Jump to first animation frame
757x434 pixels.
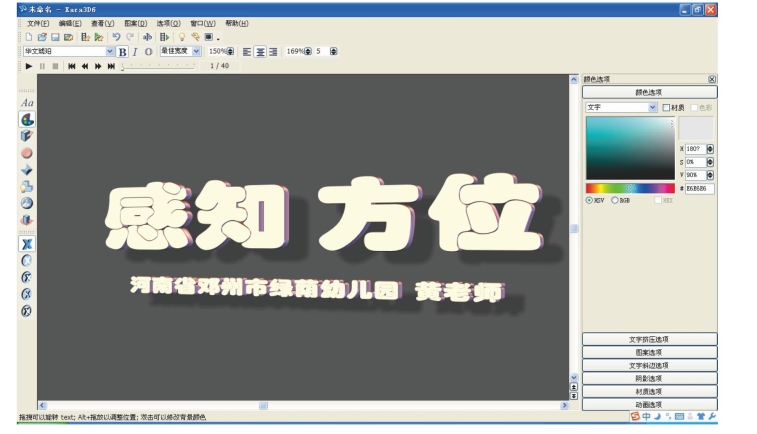71,66
